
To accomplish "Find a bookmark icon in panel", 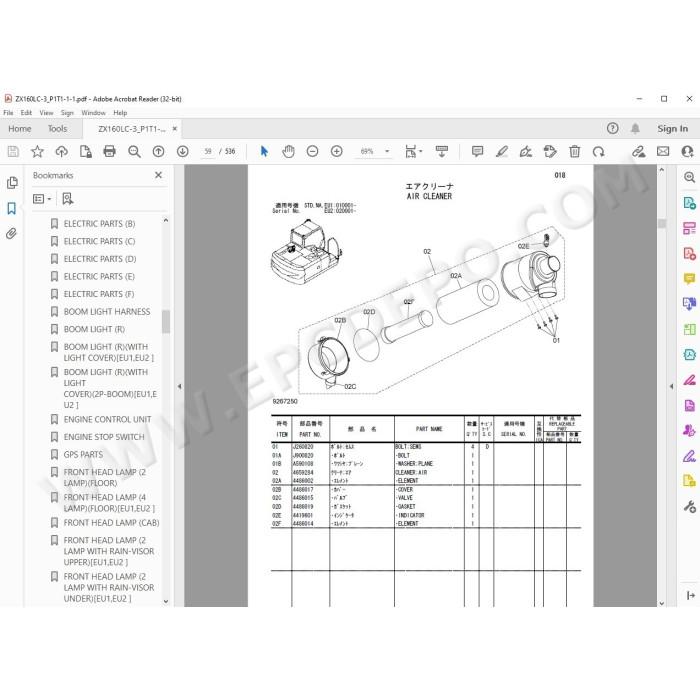I will pos(67,199).
